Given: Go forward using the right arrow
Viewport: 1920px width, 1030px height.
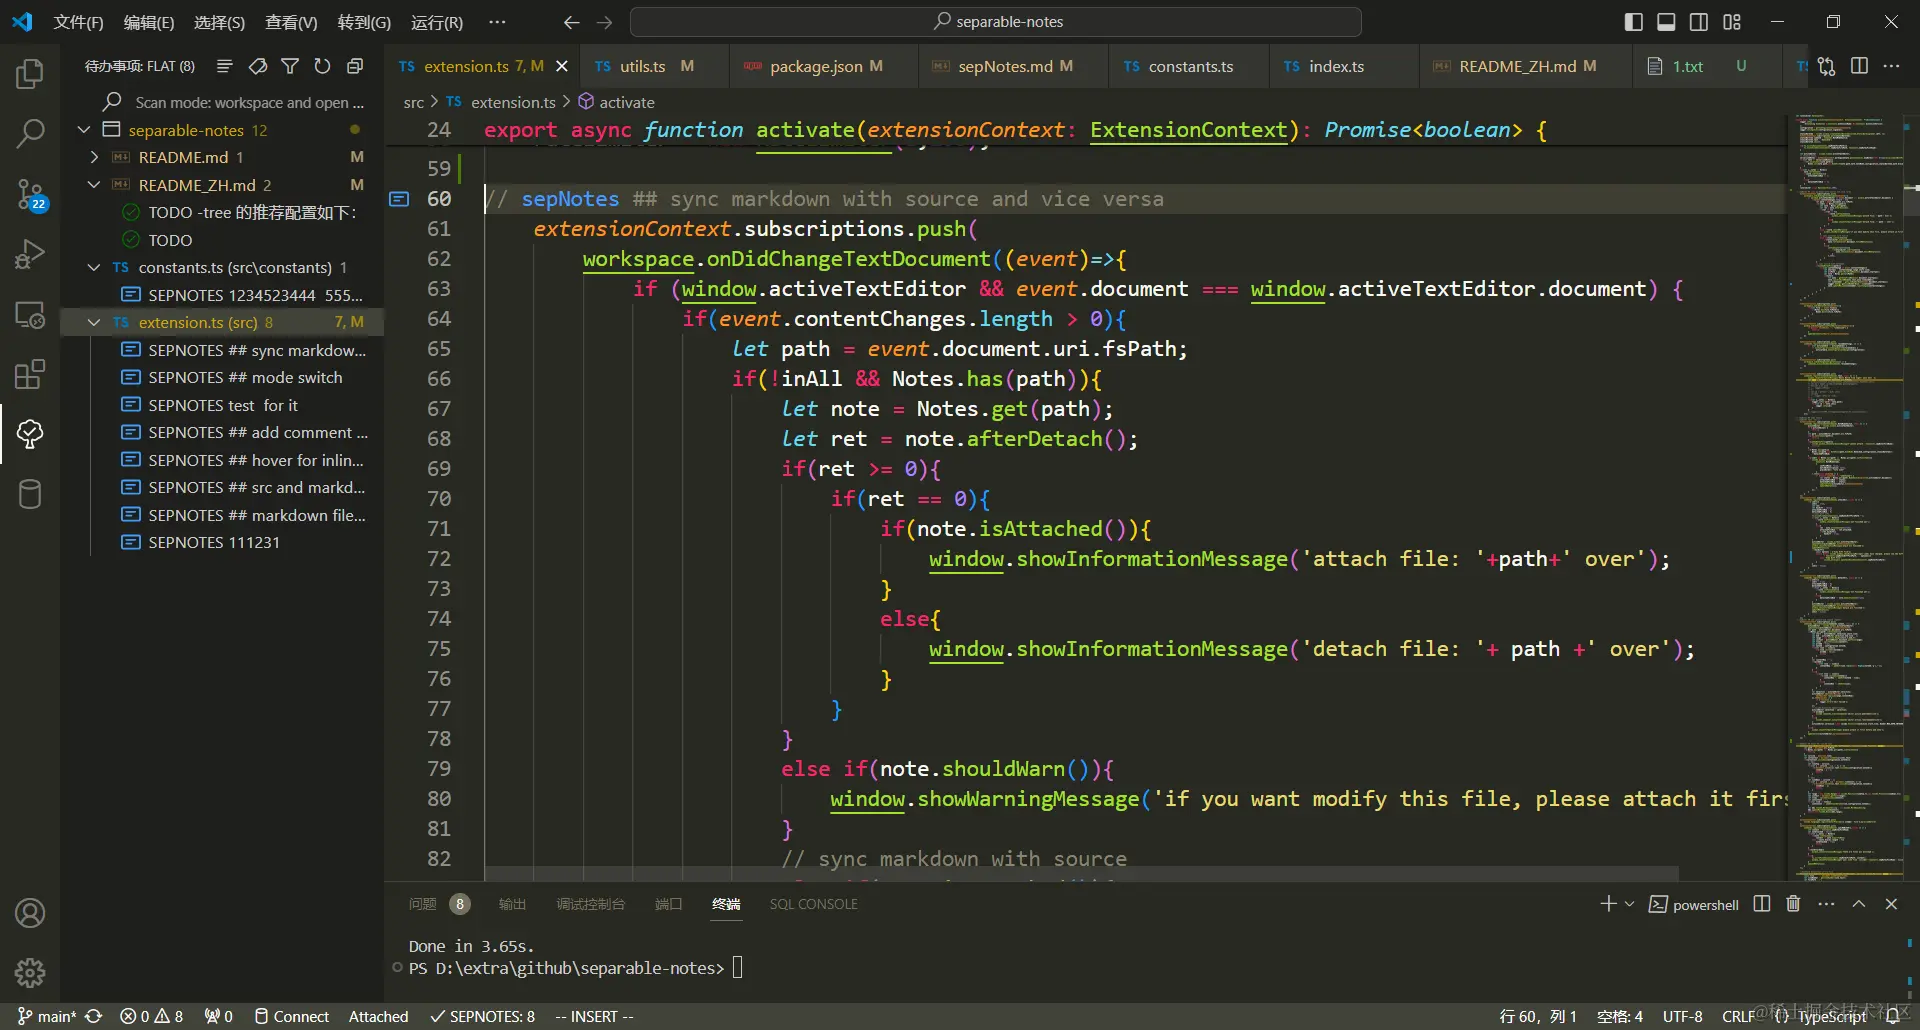Looking at the screenshot, I should pyautogui.click(x=604, y=22).
